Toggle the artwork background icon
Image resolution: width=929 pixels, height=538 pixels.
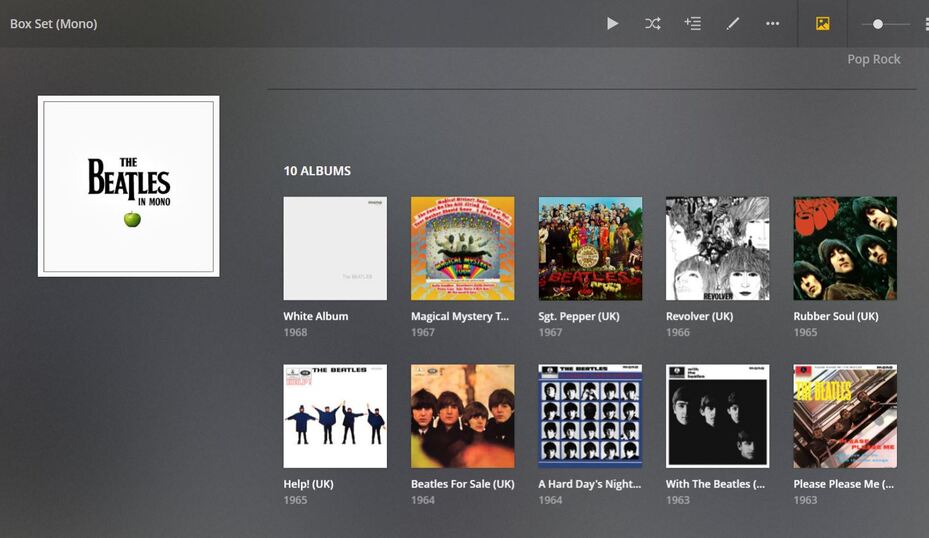(822, 24)
